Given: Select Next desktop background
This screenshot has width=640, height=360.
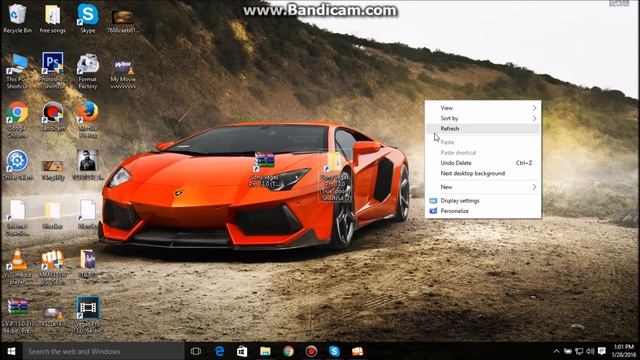Looking at the screenshot, I should 483,173.
